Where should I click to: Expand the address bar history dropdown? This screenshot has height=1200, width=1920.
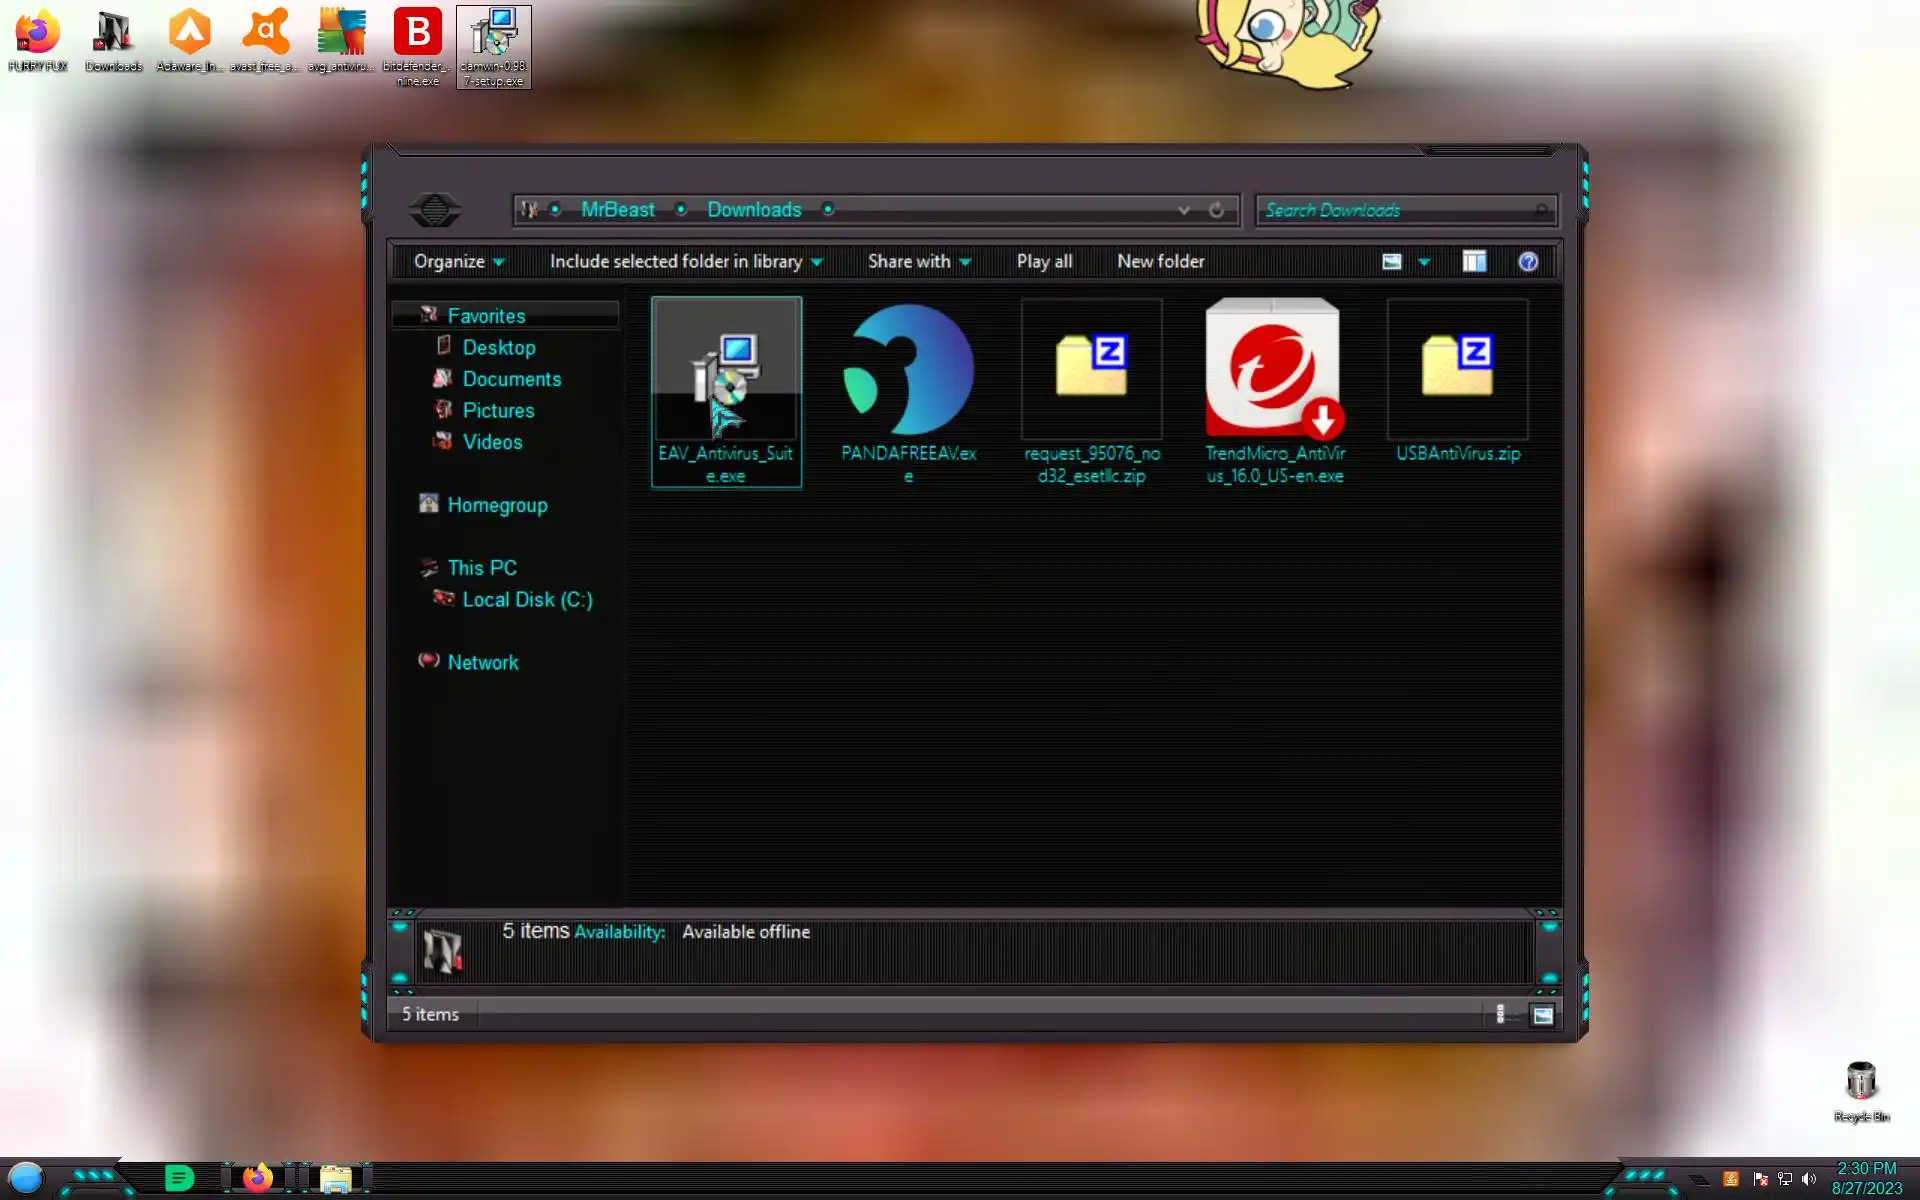[1184, 210]
